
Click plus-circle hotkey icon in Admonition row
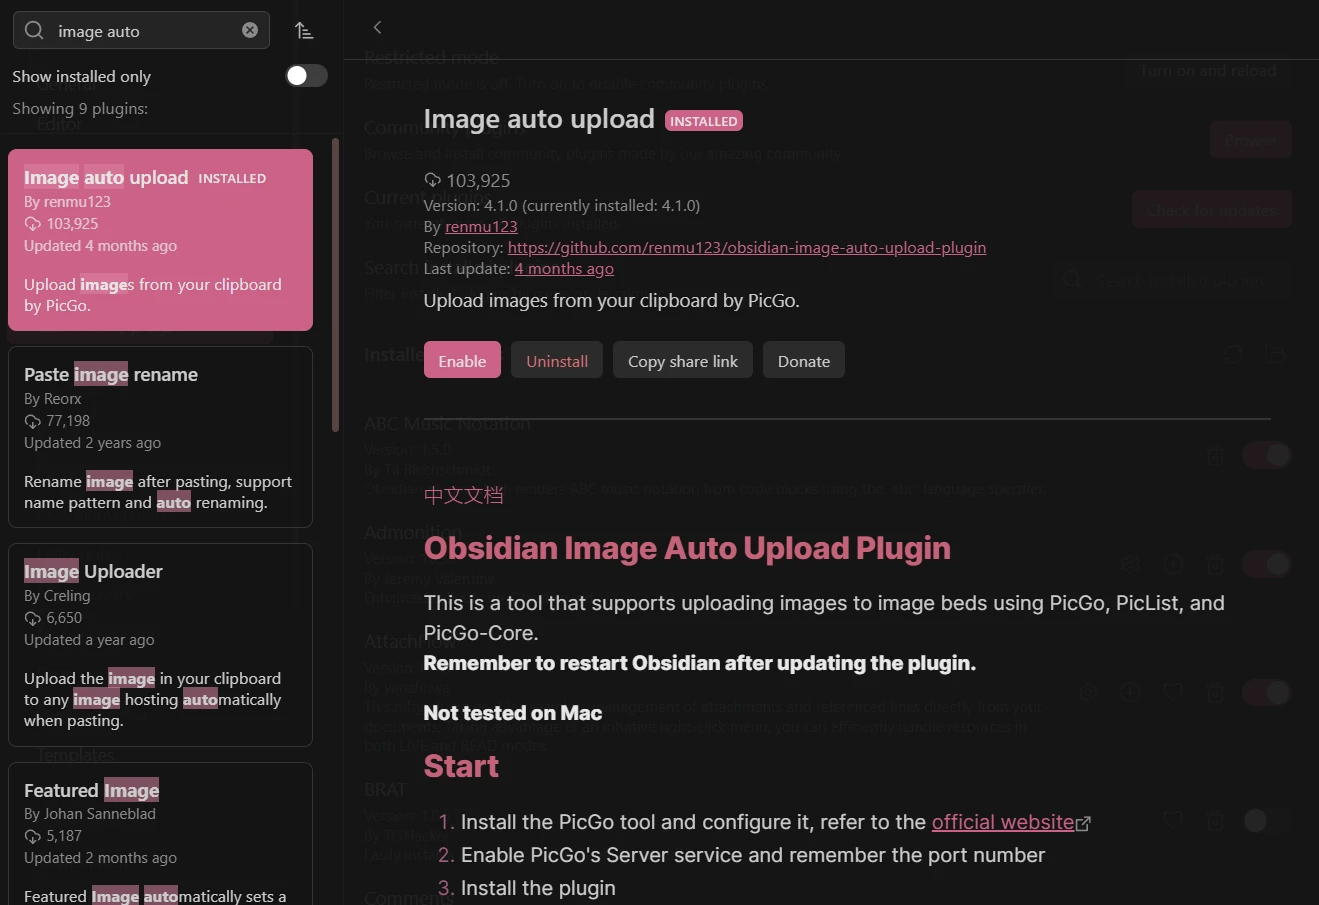tap(1173, 564)
